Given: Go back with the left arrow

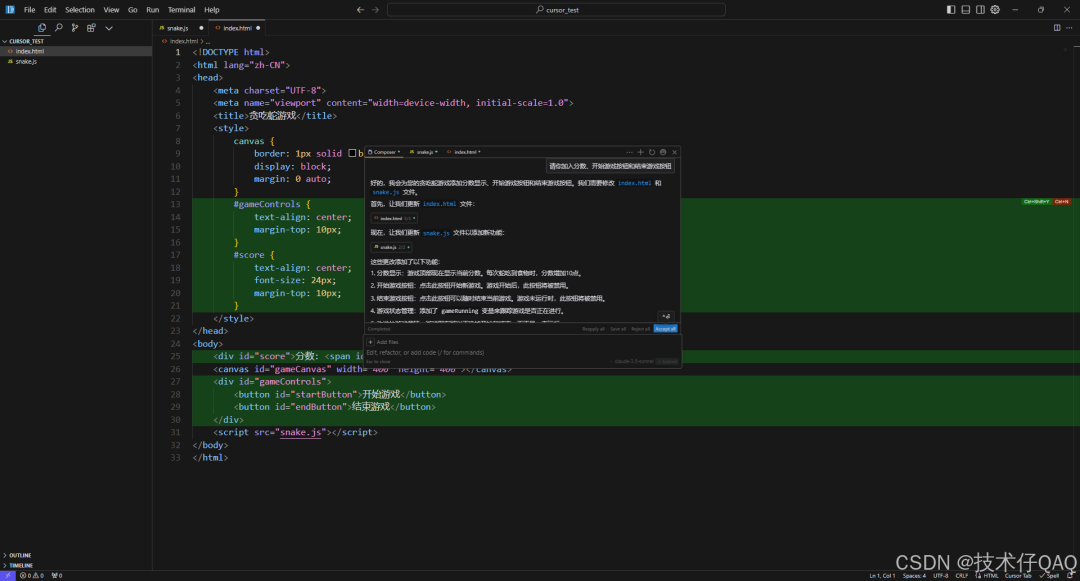Looking at the screenshot, I should coord(360,10).
